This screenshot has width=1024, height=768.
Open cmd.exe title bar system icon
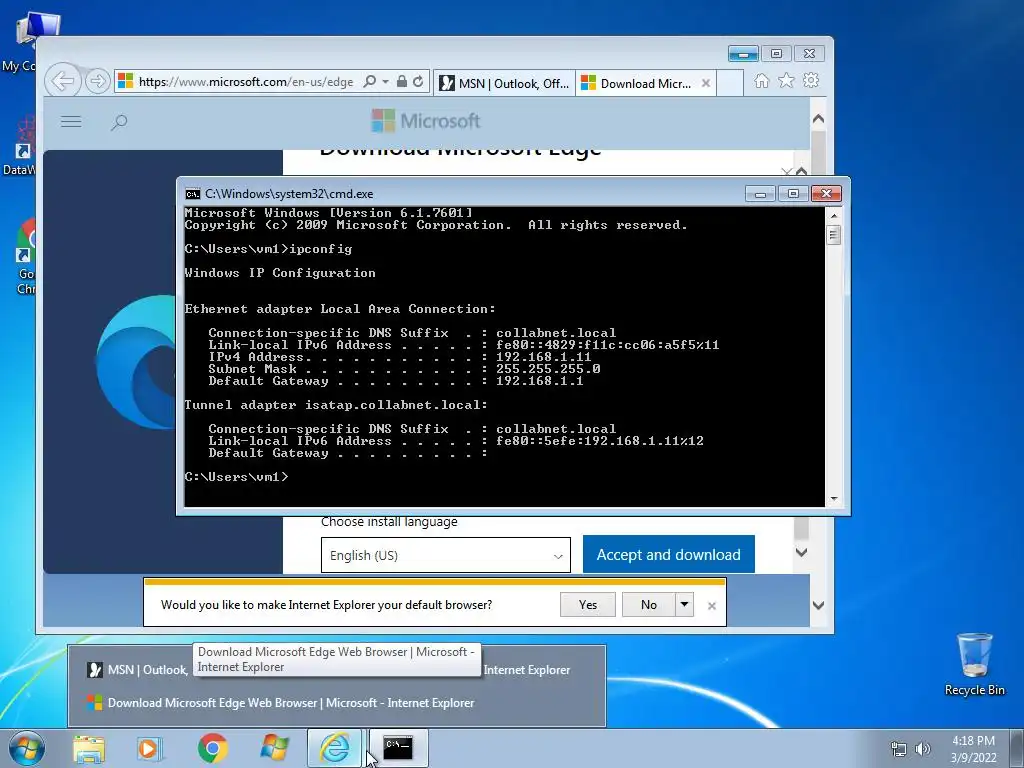[x=193, y=194]
